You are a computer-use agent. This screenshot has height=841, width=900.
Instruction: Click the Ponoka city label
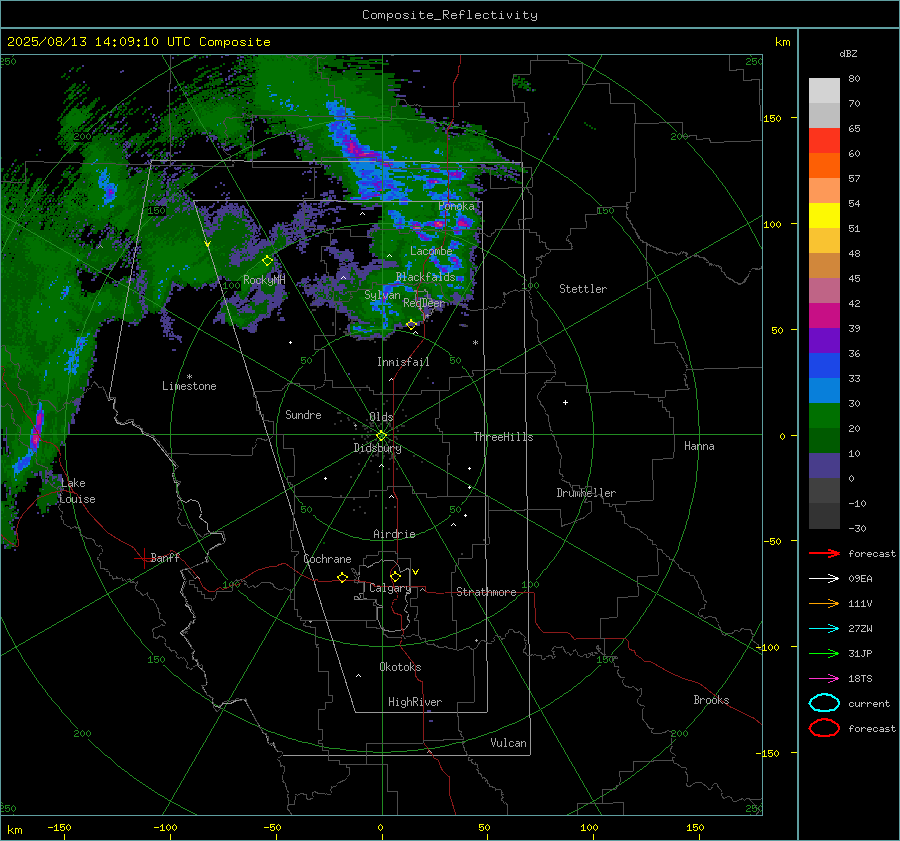pos(456,206)
